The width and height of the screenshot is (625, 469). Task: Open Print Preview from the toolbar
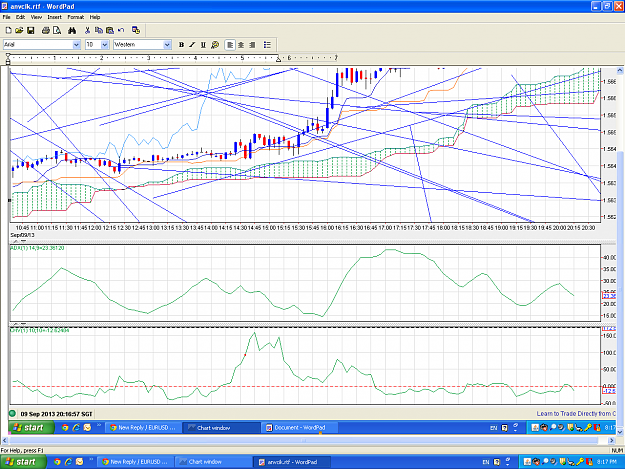(57, 30)
